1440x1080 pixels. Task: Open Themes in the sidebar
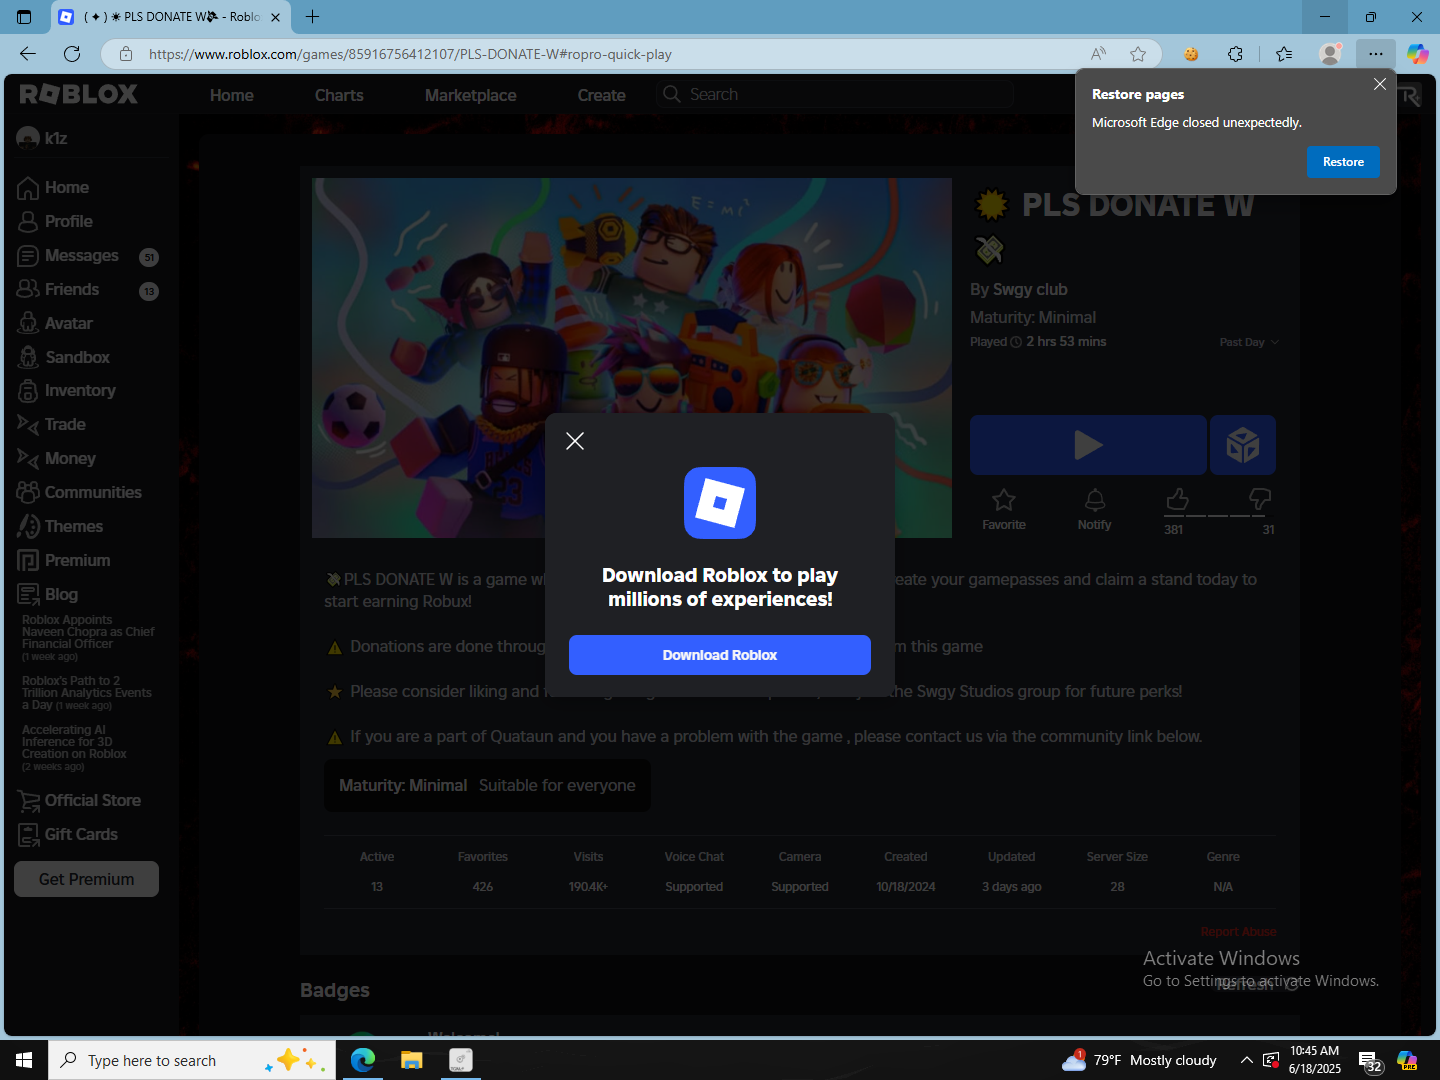(60, 527)
